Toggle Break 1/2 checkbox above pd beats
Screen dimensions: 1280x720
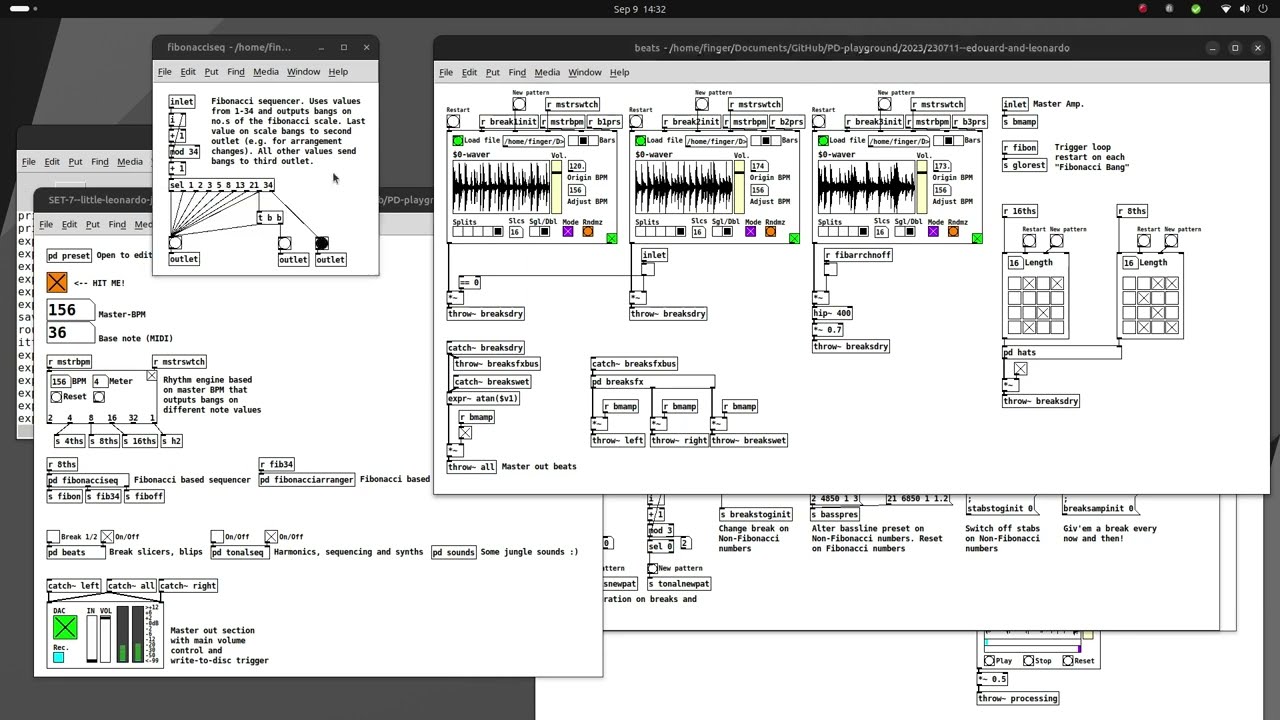[53, 537]
